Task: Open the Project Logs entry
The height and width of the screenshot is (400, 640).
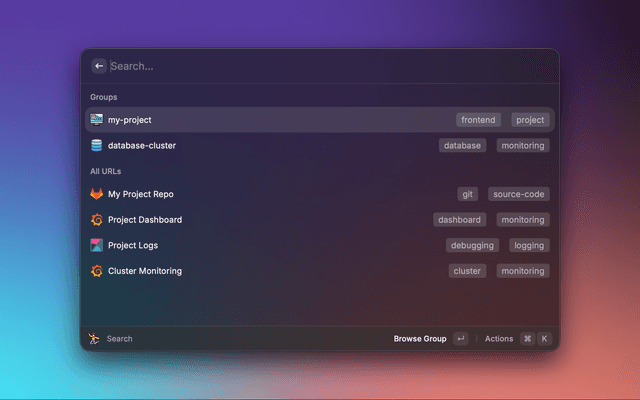Action: [133, 246]
